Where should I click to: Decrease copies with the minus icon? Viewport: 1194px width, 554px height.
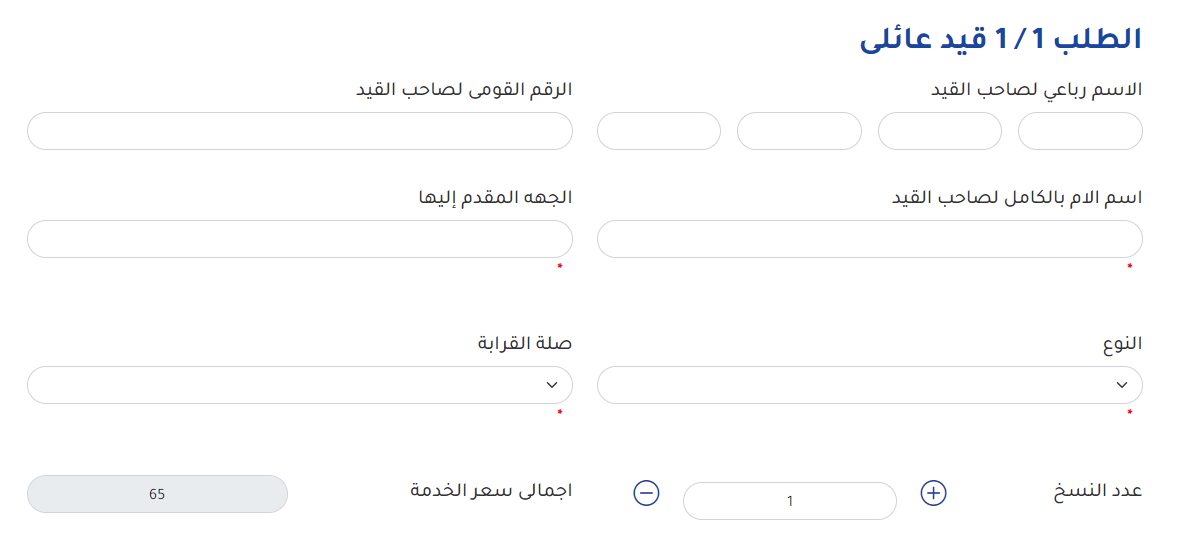(647, 493)
